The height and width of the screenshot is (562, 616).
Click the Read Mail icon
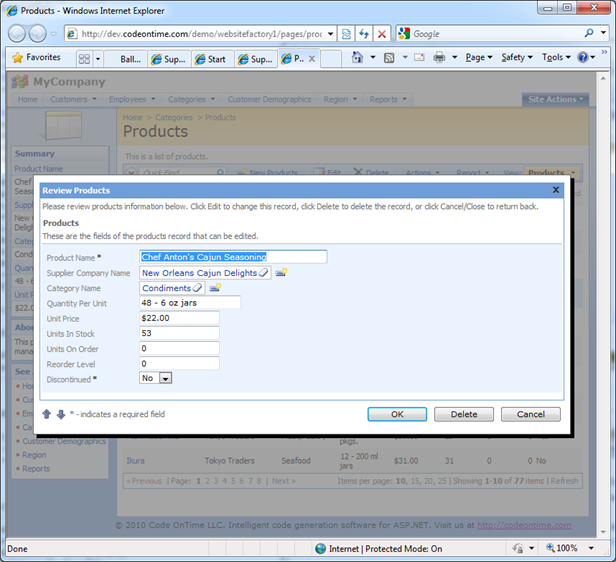coord(419,58)
